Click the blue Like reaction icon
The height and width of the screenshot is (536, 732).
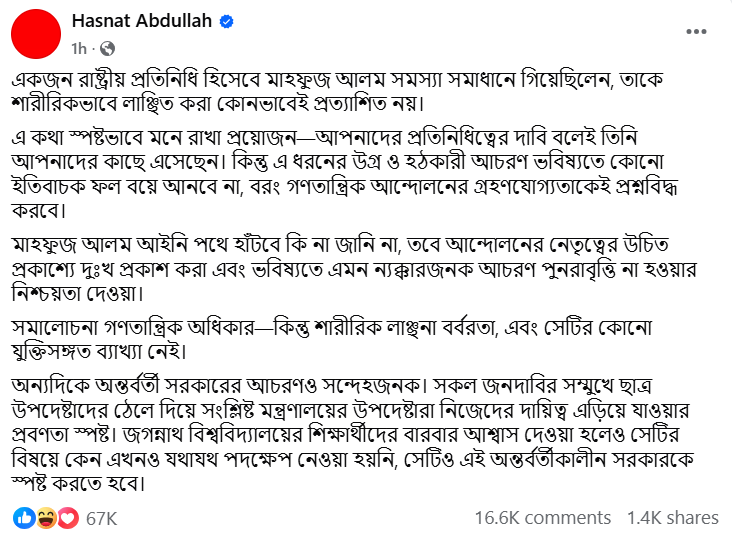[24, 518]
